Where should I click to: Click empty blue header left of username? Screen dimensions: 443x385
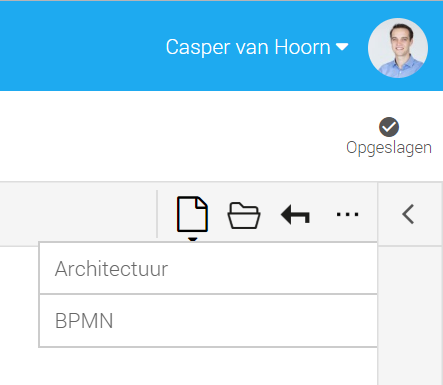pos(80,46)
